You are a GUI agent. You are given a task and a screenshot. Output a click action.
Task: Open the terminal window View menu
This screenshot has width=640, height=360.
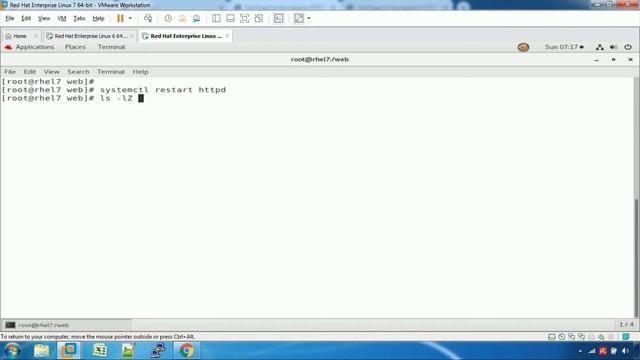[51, 72]
